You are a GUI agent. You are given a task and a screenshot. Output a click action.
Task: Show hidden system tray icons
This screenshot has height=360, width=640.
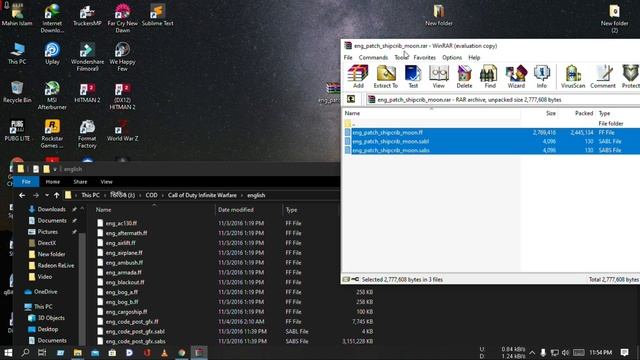point(532,353)
